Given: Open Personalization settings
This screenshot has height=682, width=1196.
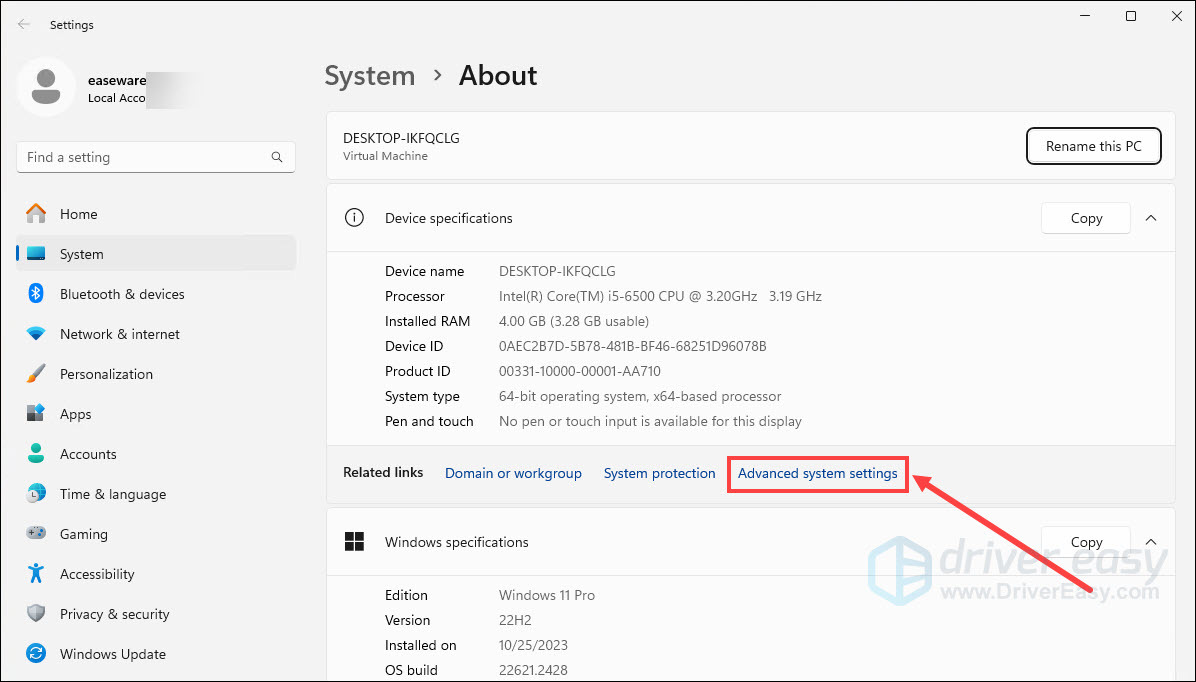Looking at the screenshot, I should point(156,374).
